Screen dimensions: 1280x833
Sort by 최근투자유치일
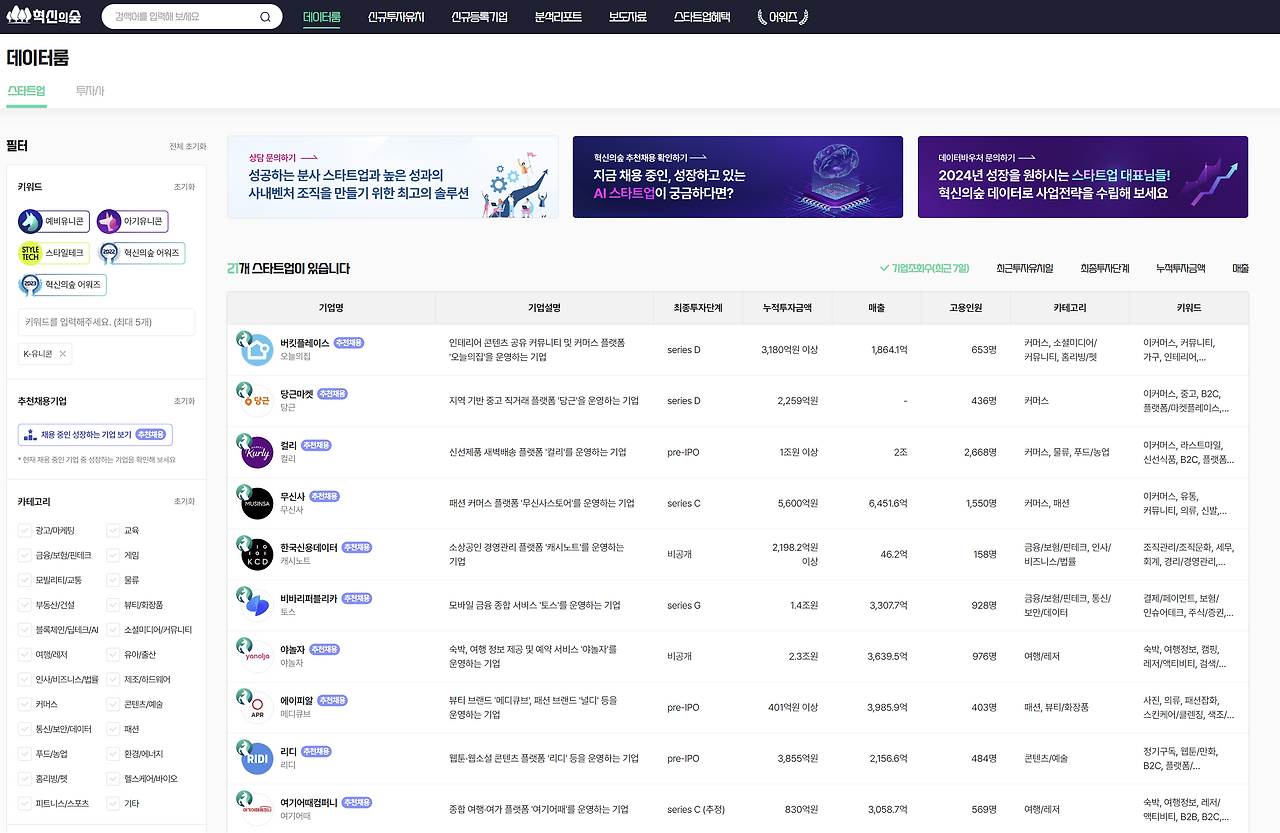(1025, 268)
